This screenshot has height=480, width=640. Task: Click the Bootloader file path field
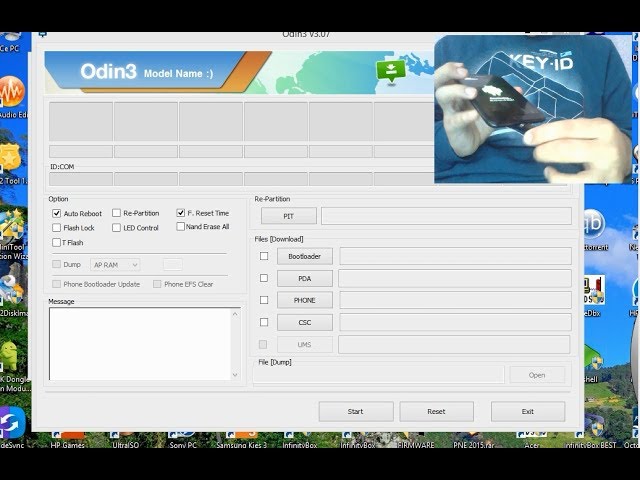point(455,256)
